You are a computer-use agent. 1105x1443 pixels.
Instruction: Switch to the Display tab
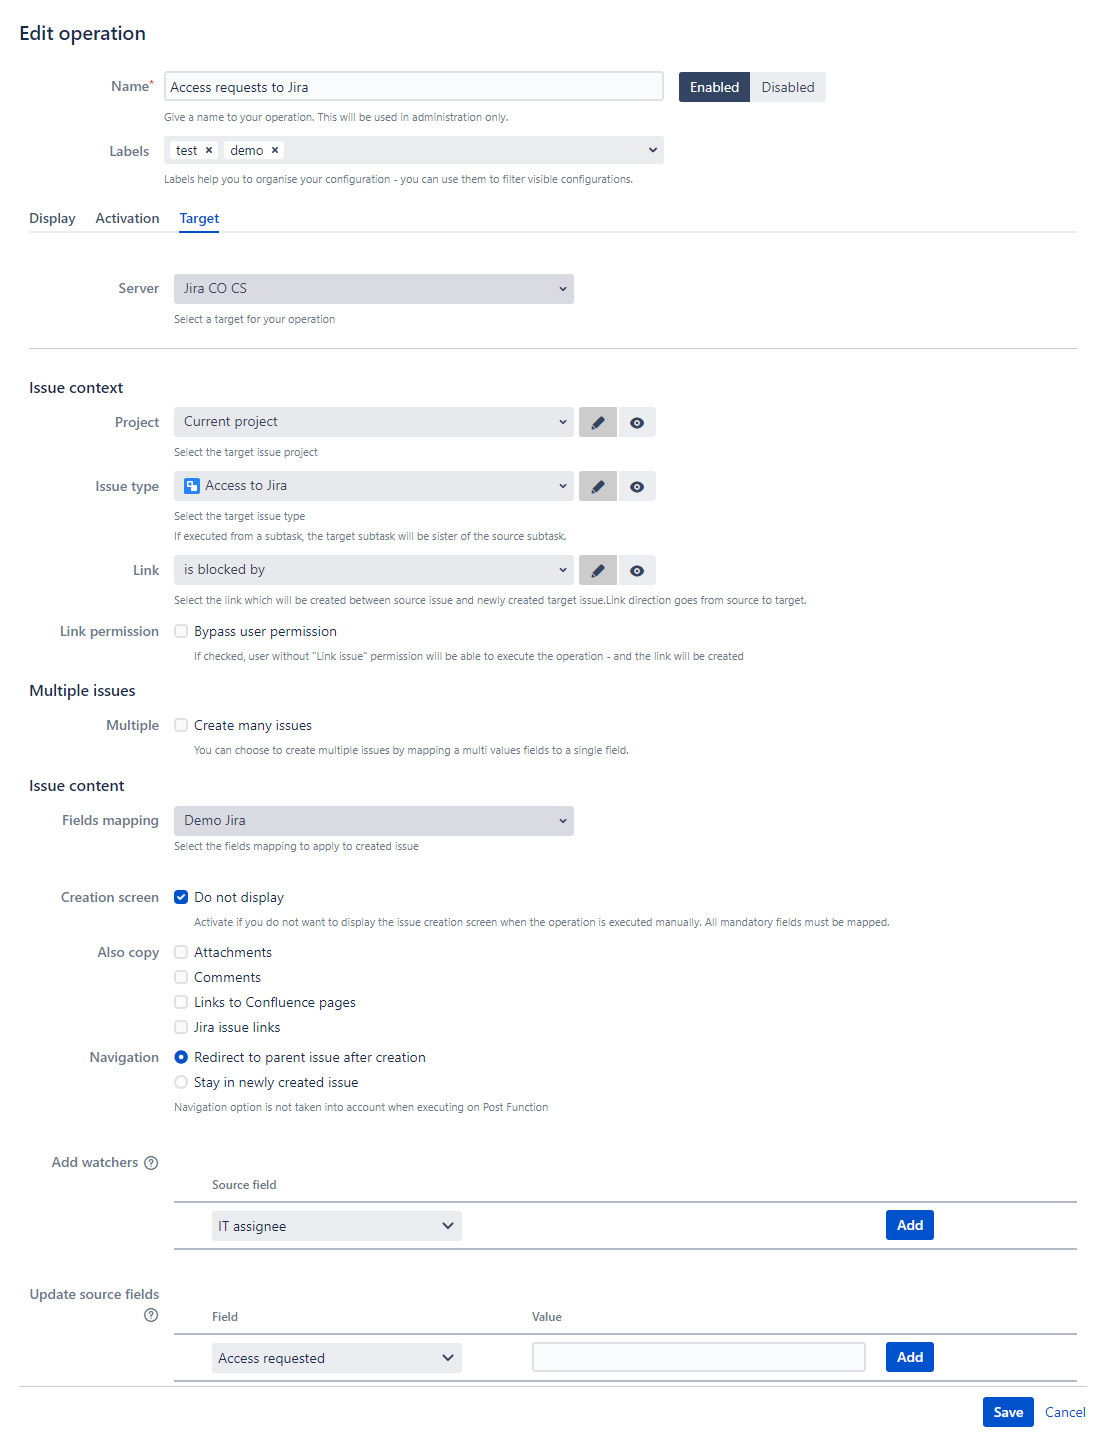tap(52, 218)
